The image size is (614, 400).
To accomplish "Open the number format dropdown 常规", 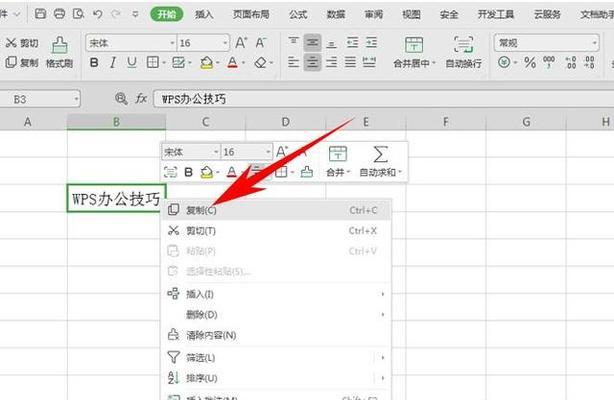I will pos(594,43).
